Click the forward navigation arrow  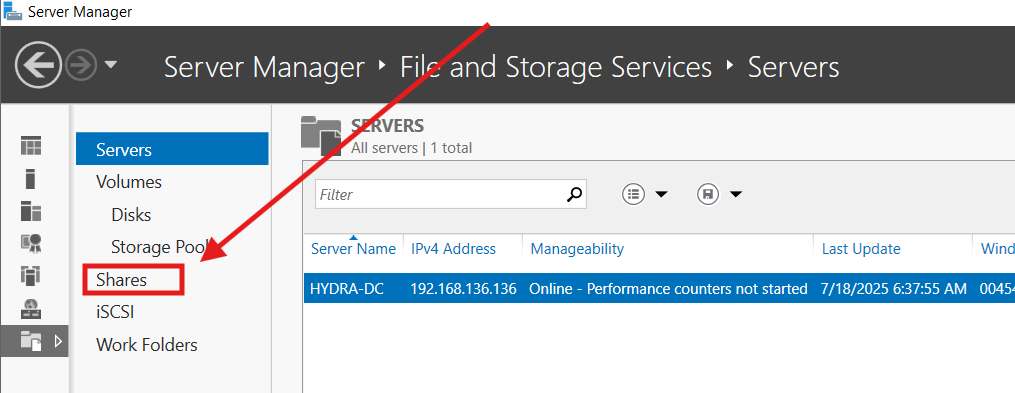[x=81, y=65]
